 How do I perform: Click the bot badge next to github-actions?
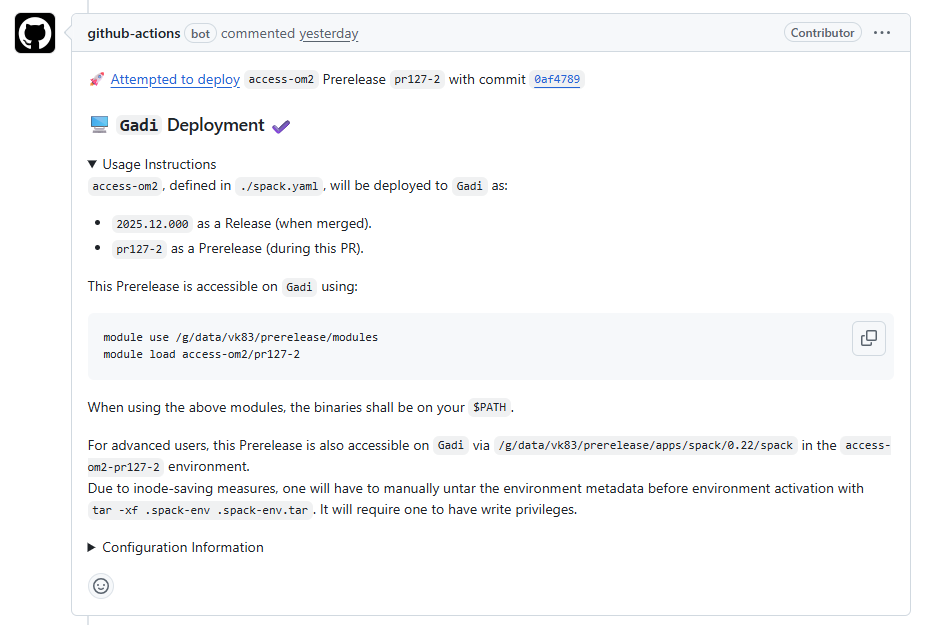200,33
